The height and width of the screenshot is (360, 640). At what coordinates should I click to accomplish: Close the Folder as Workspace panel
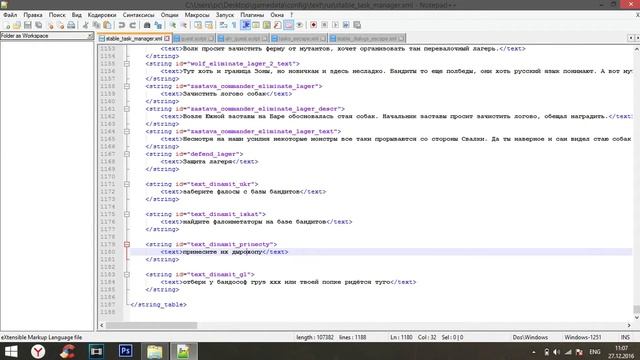pos(90,36)
